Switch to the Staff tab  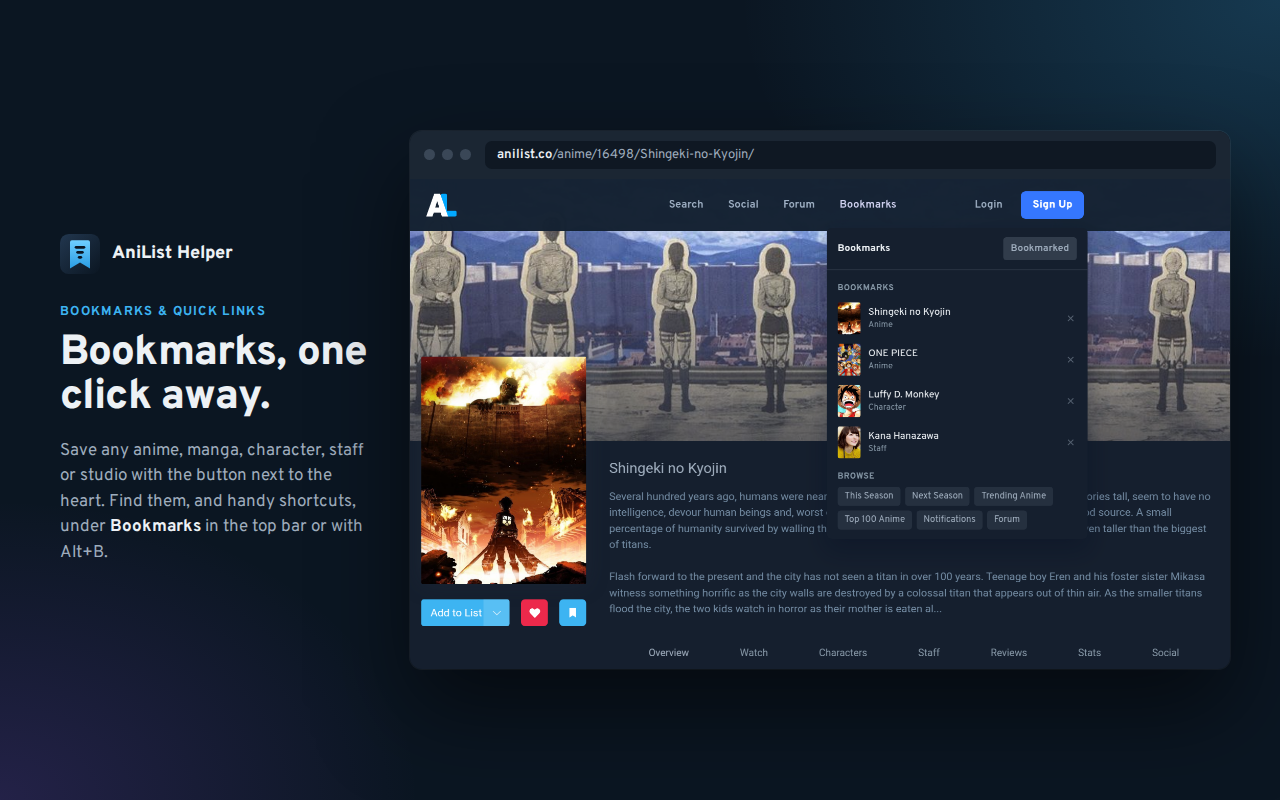(929, 653)
